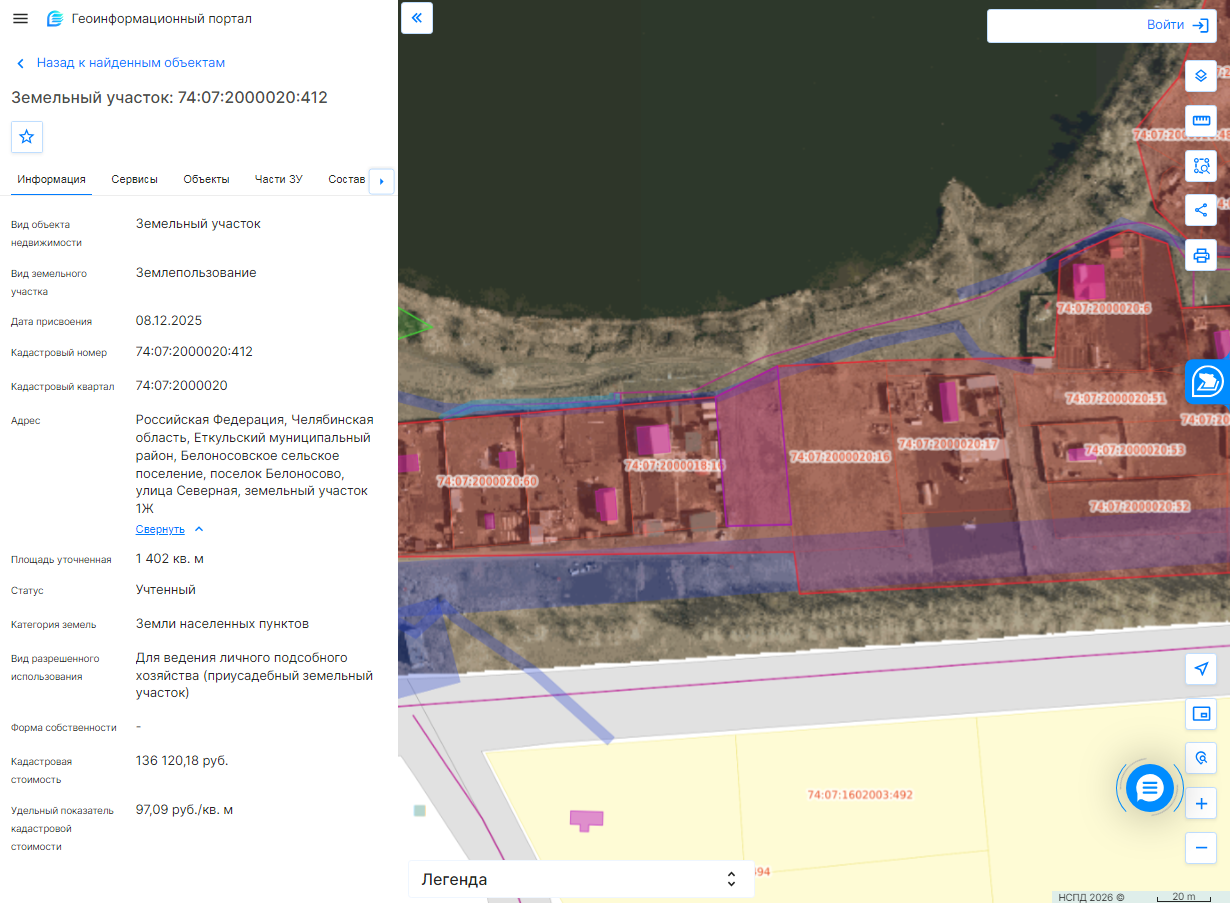Toggle the overview mini-map
The width and height of the screenshot is (1230, 903).
tap(1201, 713)
